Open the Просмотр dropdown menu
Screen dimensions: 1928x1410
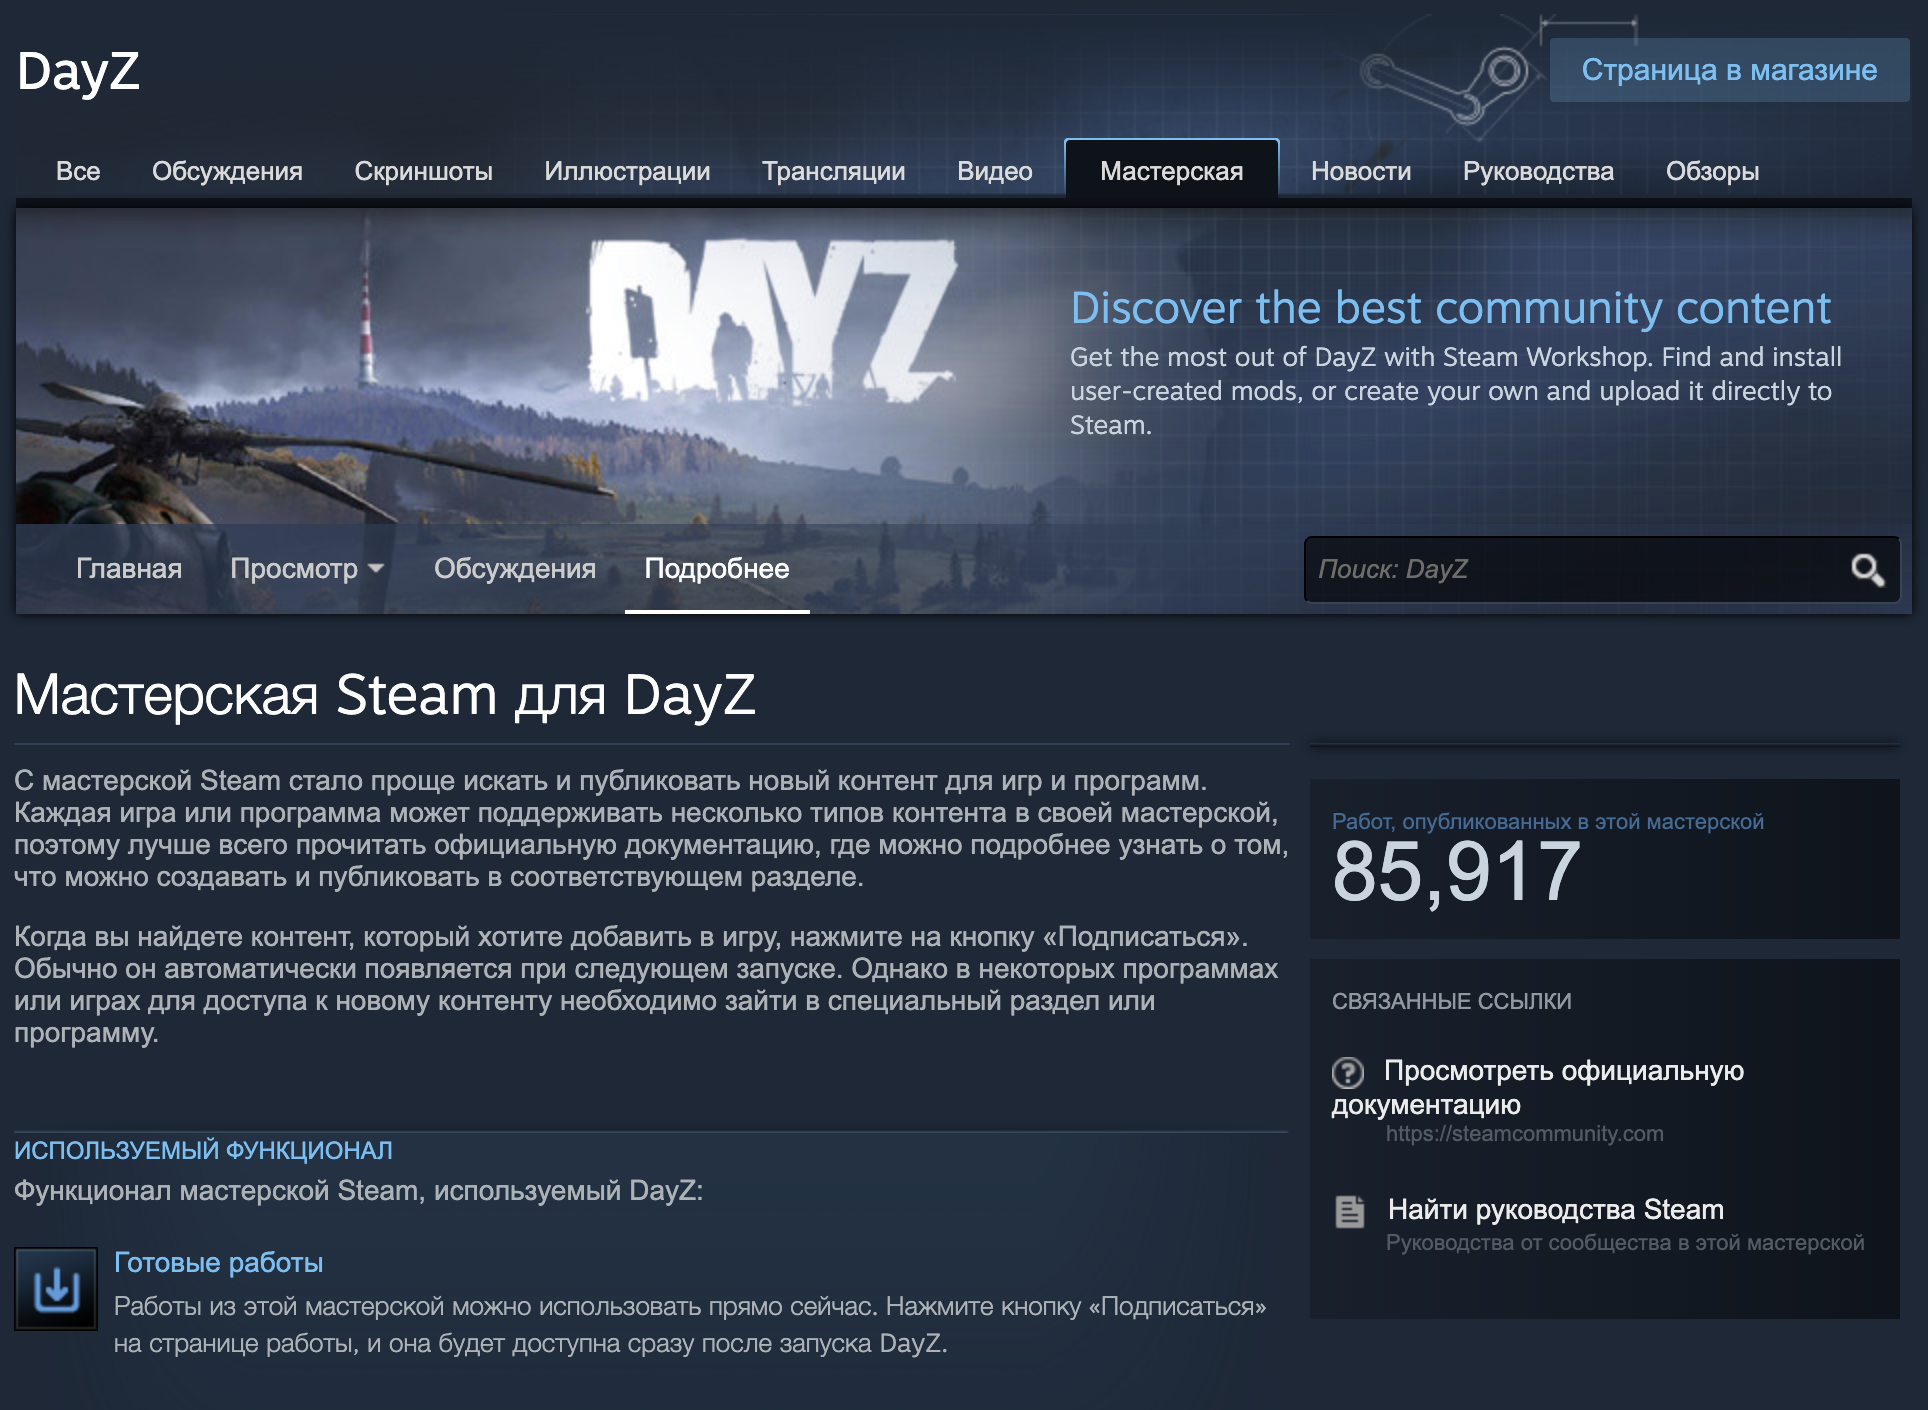(x=306, y=569)
